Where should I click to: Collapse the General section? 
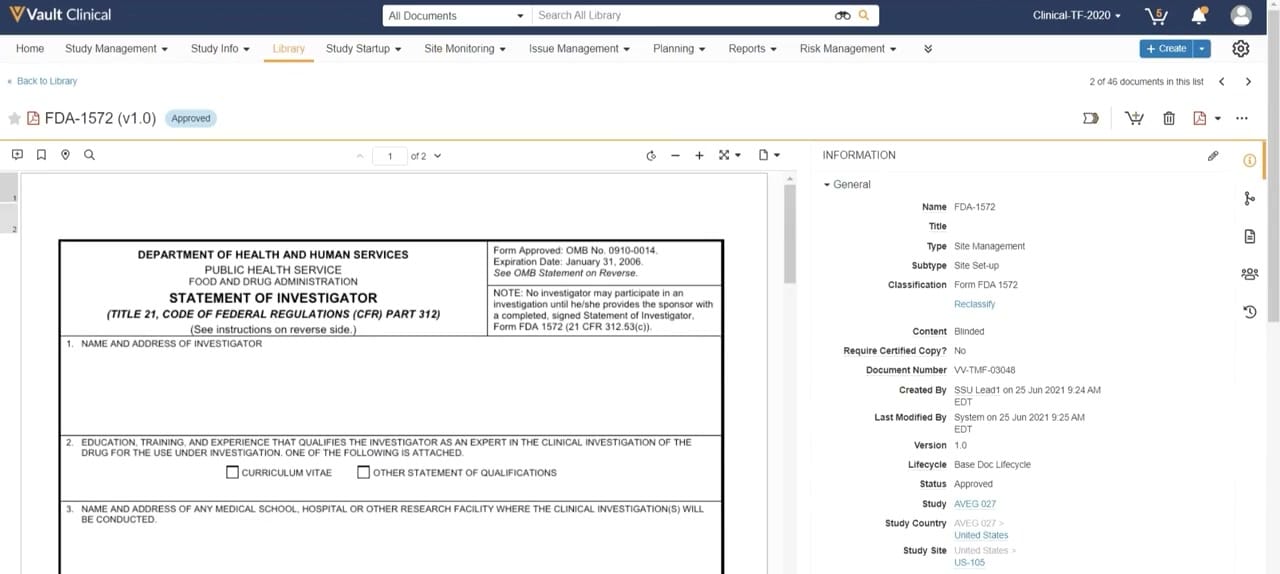coord(847,184)
